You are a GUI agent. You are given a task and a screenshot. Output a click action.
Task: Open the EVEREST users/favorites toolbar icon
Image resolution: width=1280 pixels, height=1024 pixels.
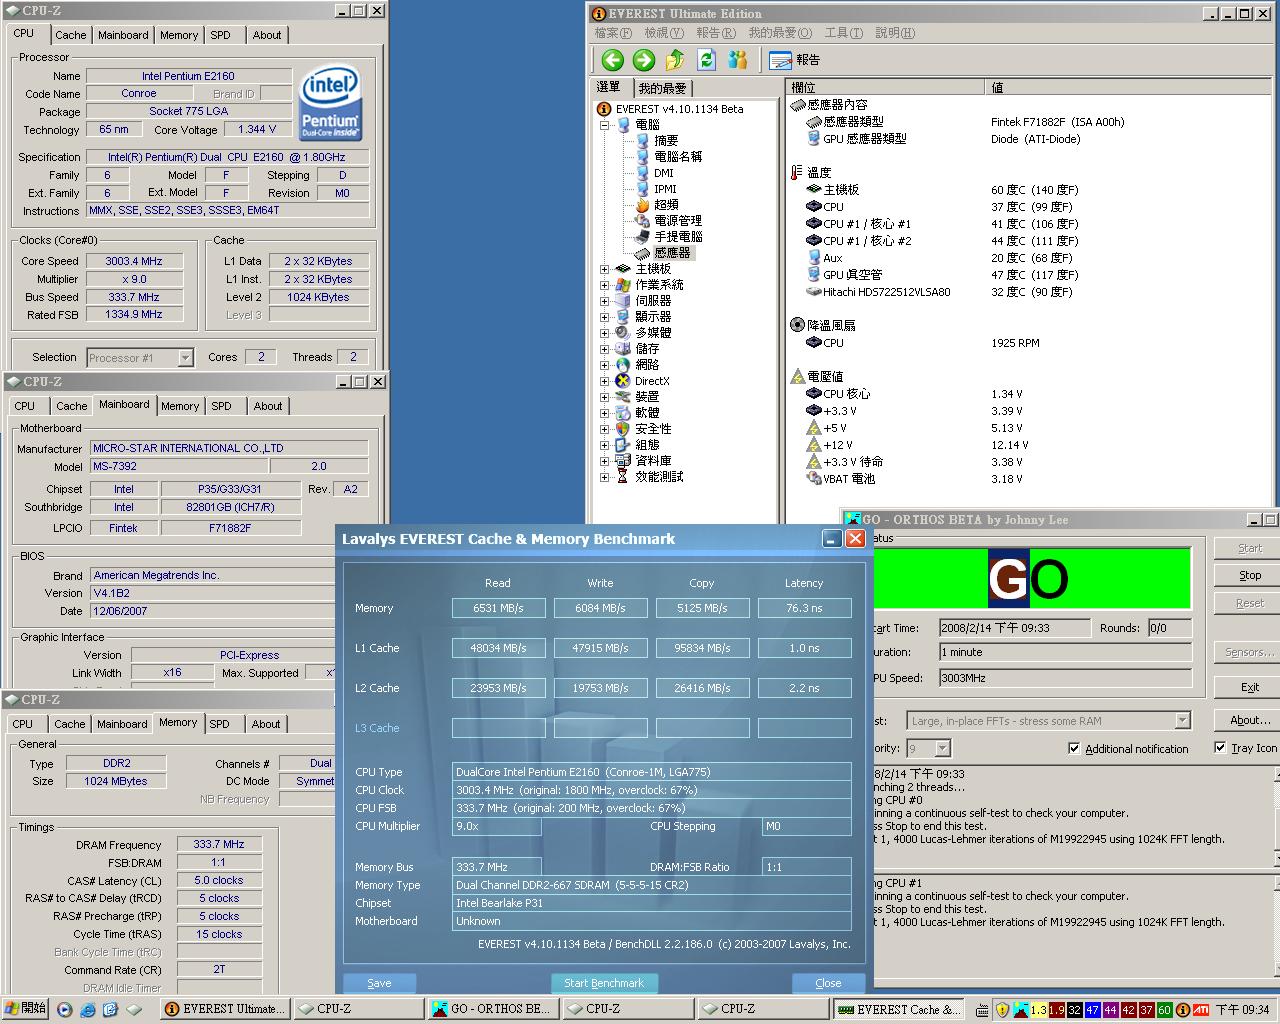(738, 60)
